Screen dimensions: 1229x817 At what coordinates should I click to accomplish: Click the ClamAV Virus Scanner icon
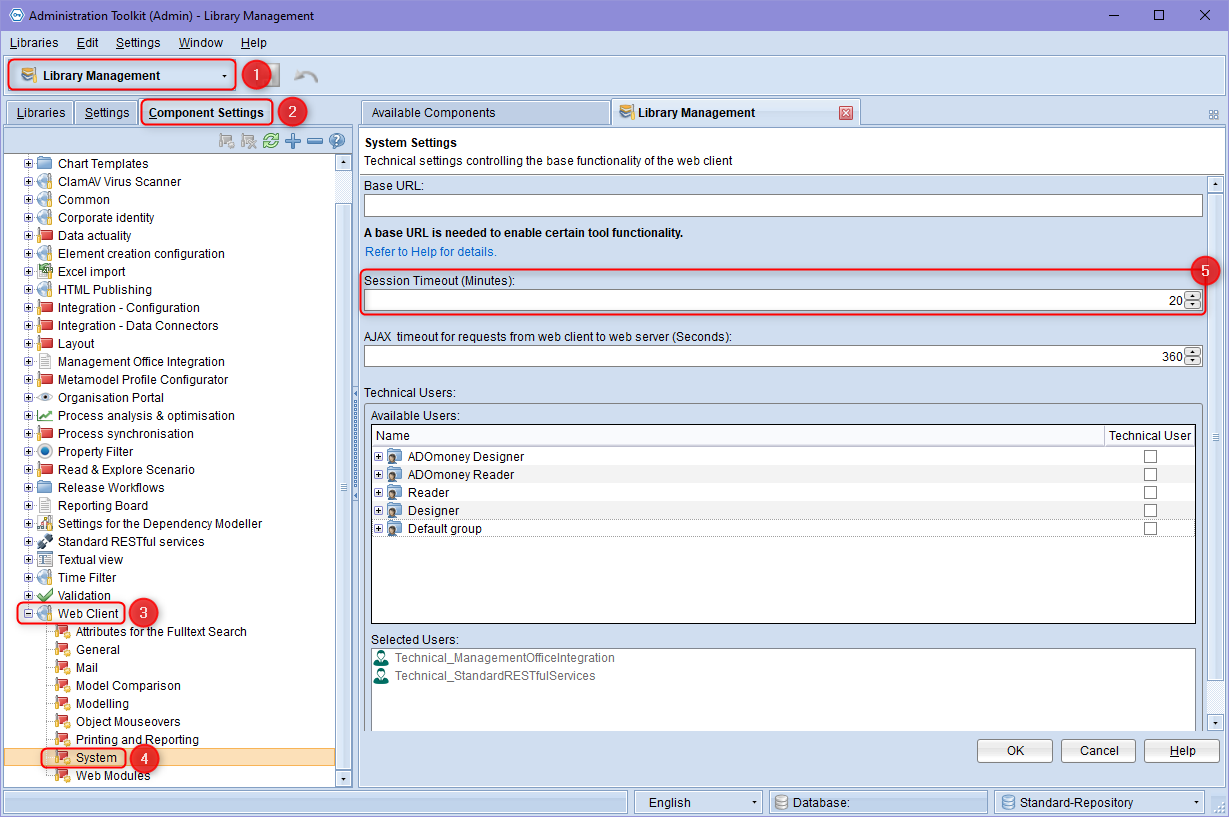coord(45,182)
